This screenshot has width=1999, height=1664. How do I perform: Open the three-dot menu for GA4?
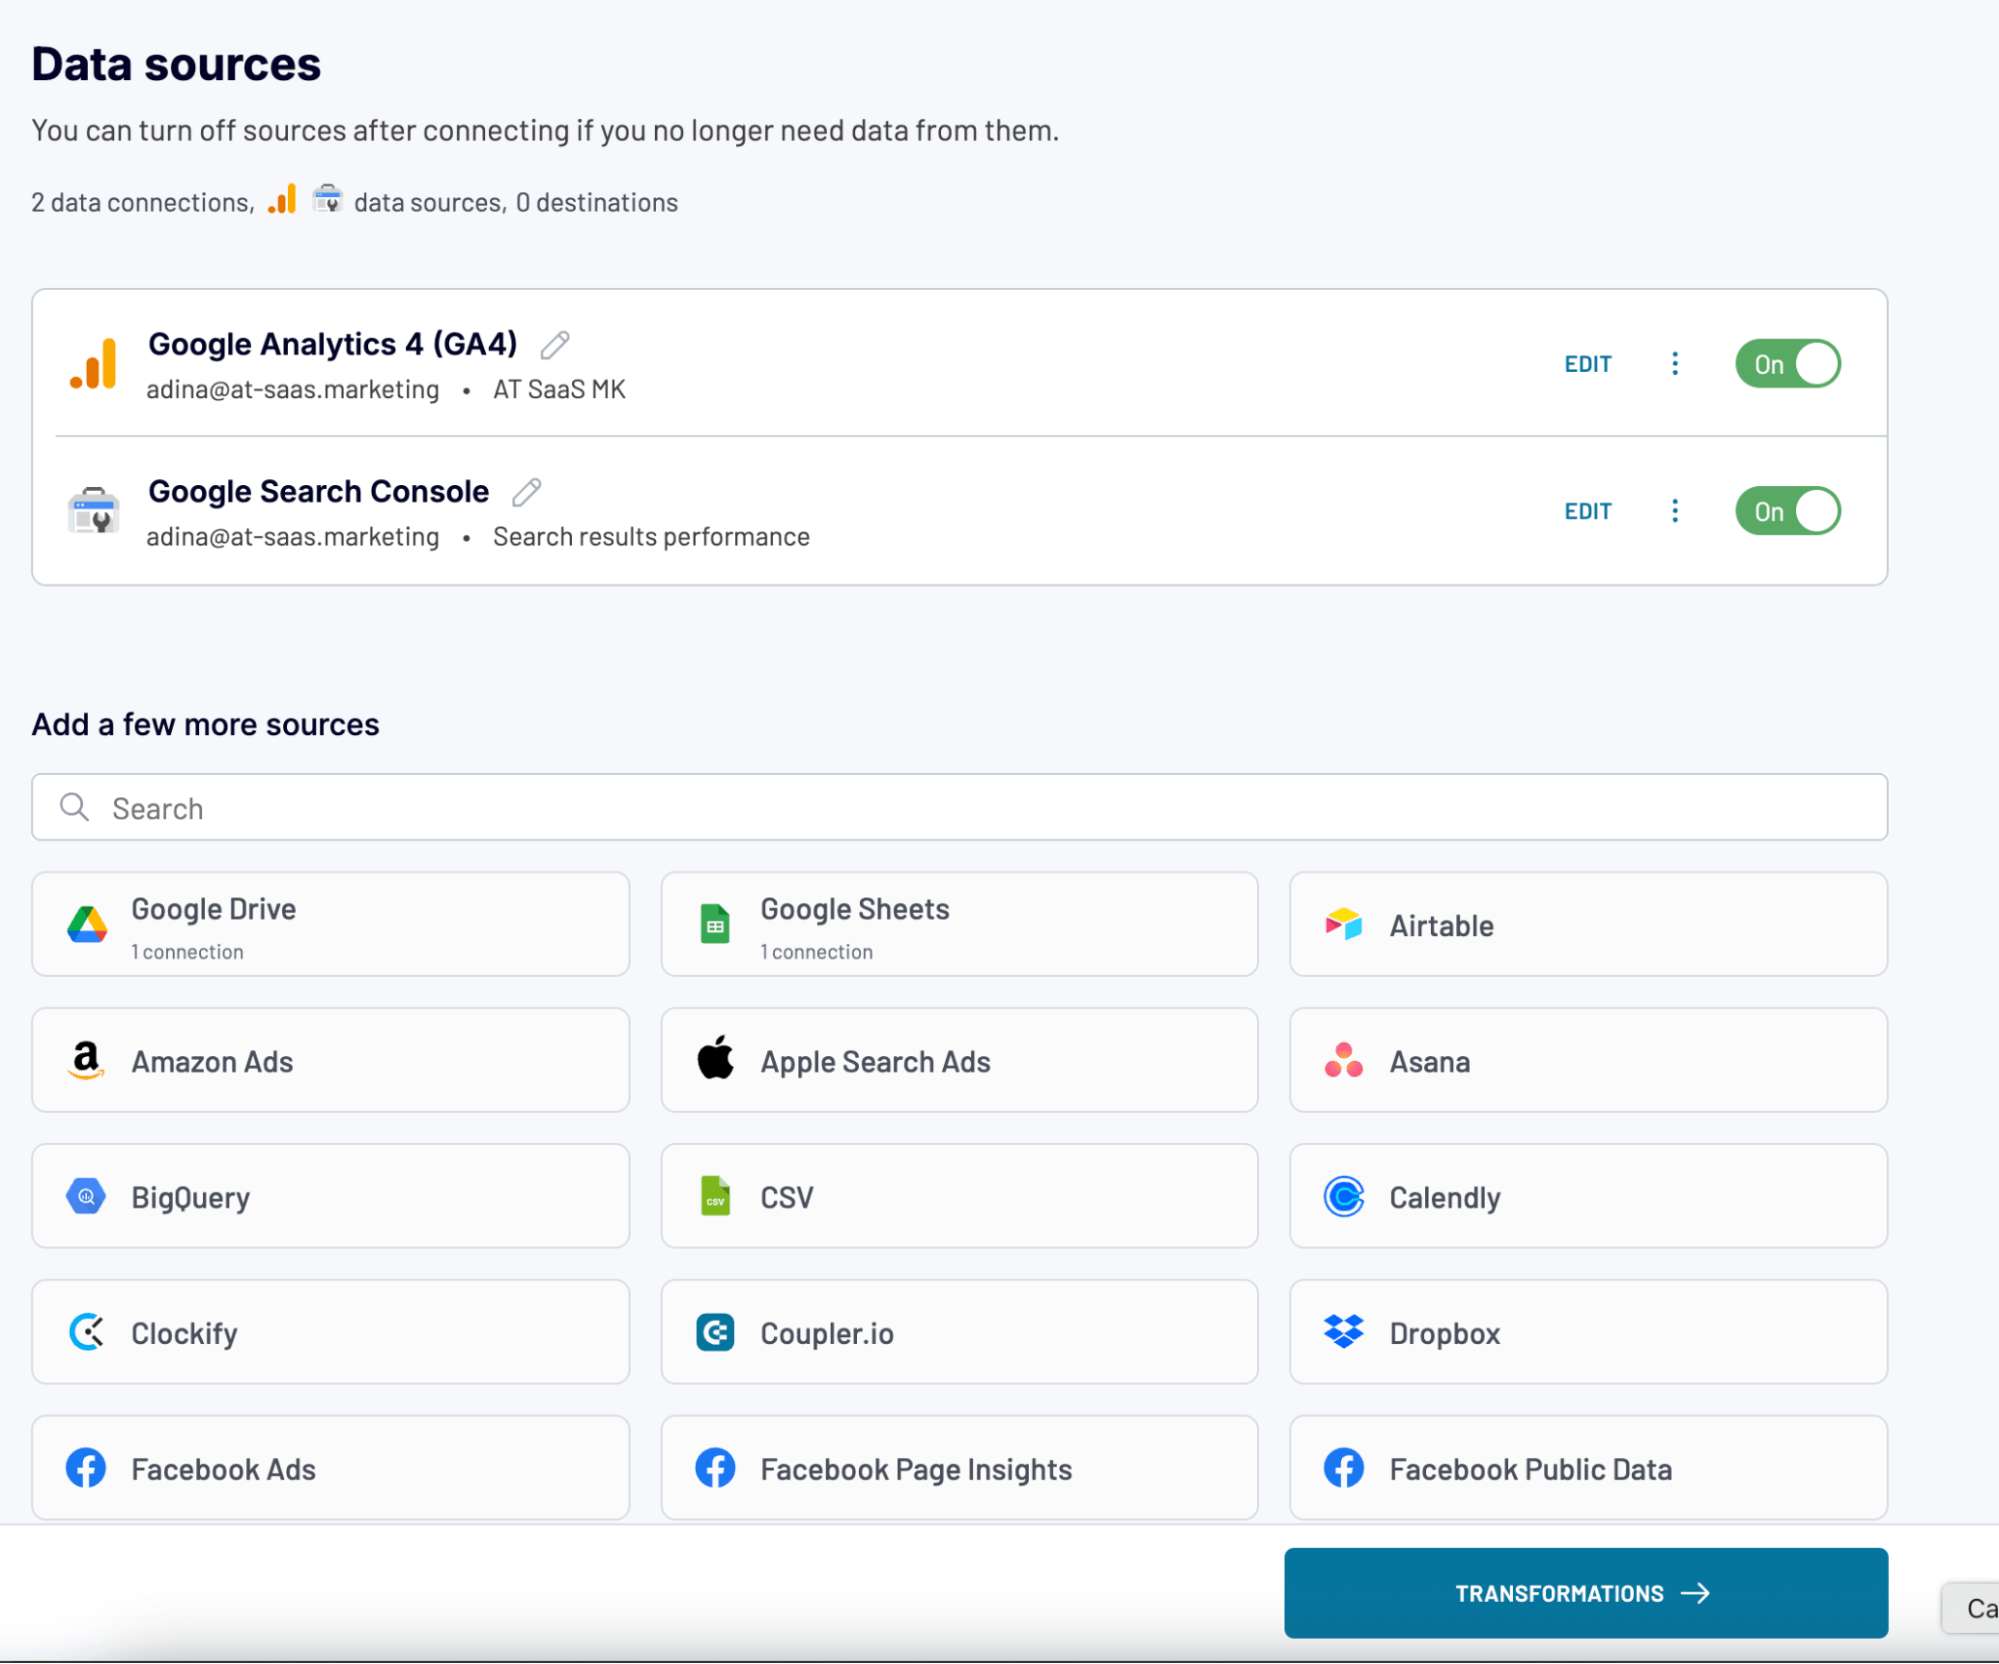[x=1675, y=364]
